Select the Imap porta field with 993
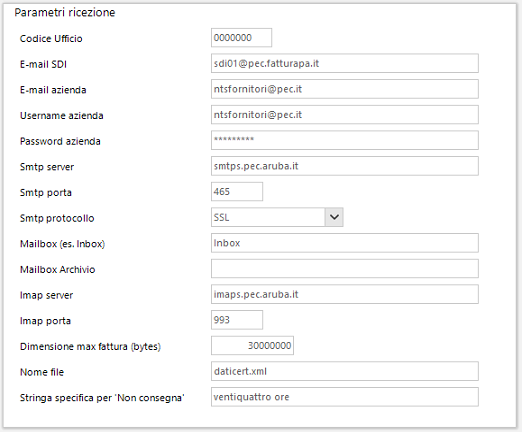This screenshot has height=432, width=522. [x=237, y=320]
